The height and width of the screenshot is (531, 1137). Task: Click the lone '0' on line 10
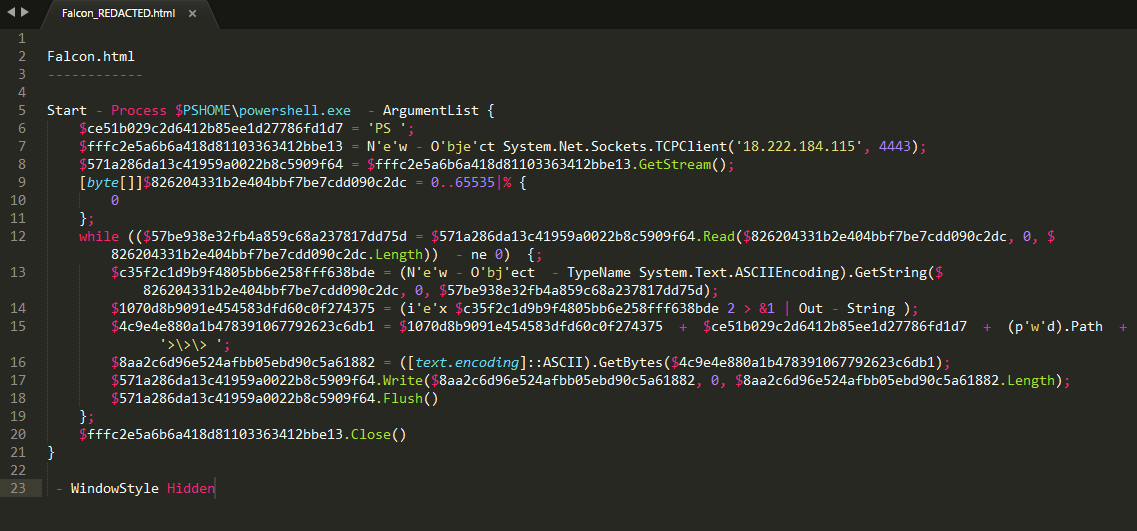click(x=115, y=200)
